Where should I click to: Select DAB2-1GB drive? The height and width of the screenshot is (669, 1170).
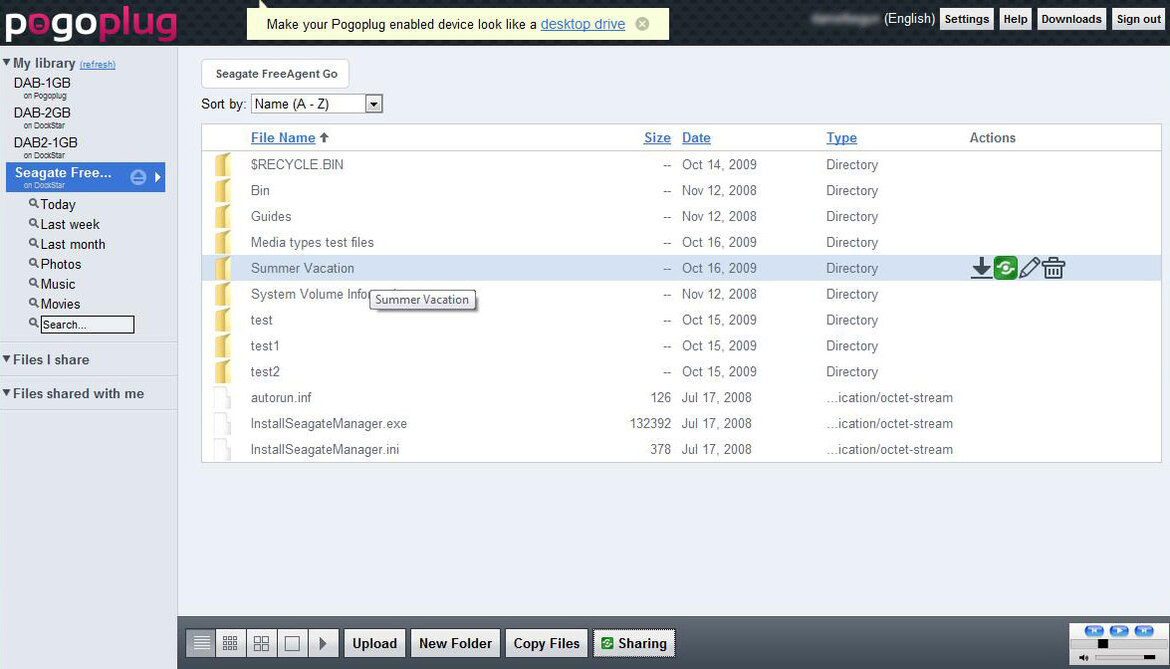[46, 142]
